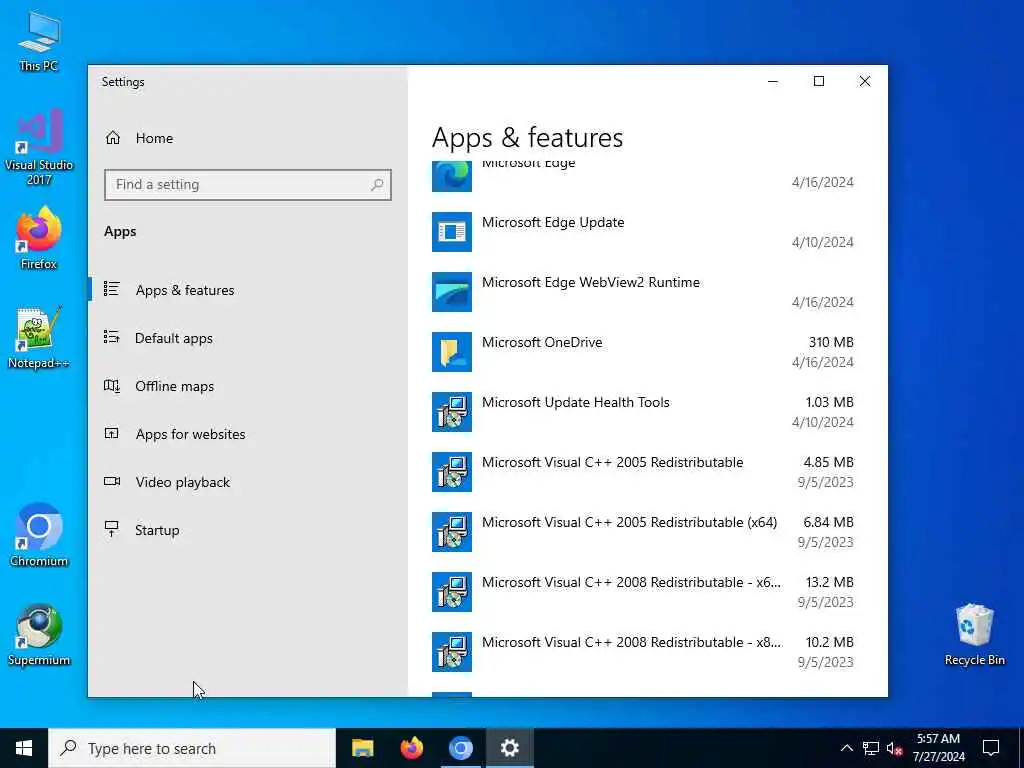Image resolution: width=1024 pixels, height=768 pixels.
Task: Select Visual Studio 2017 desktop shortcut
Action: (x=39, y=148)
